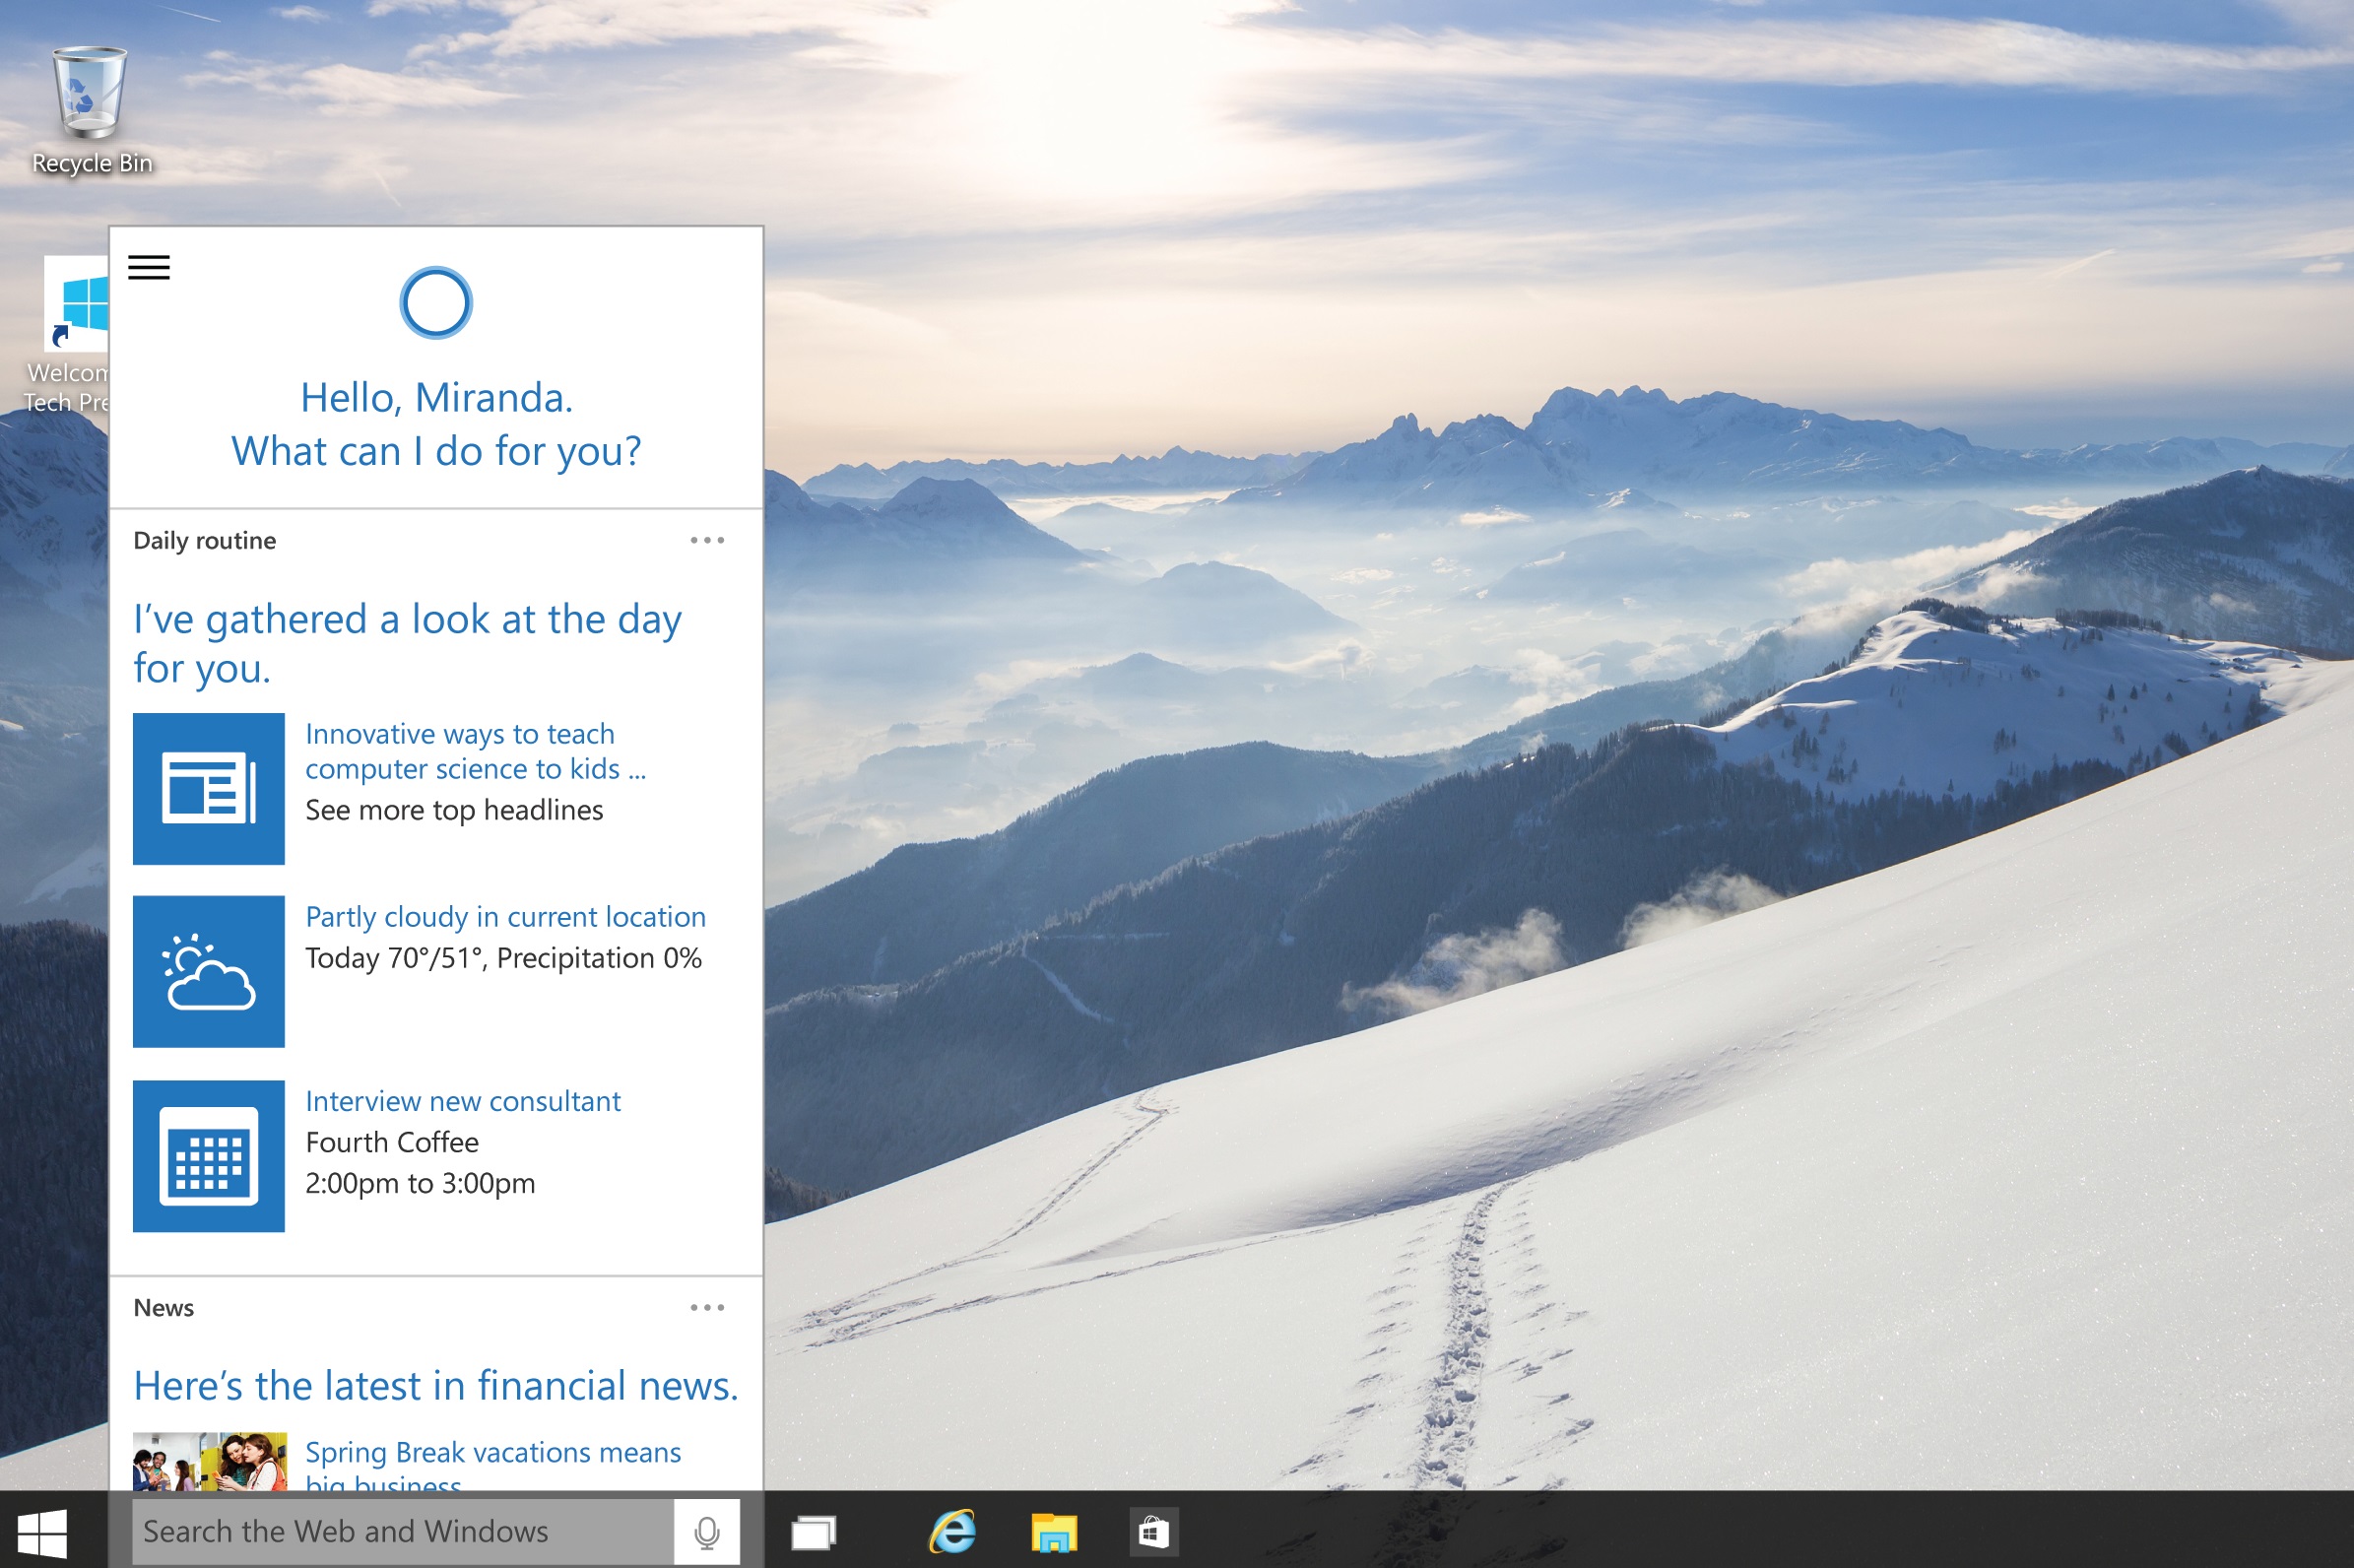2354x1568 pixels.
Task: Expand the Daily routine more options dots
Action: click(707, 540)
